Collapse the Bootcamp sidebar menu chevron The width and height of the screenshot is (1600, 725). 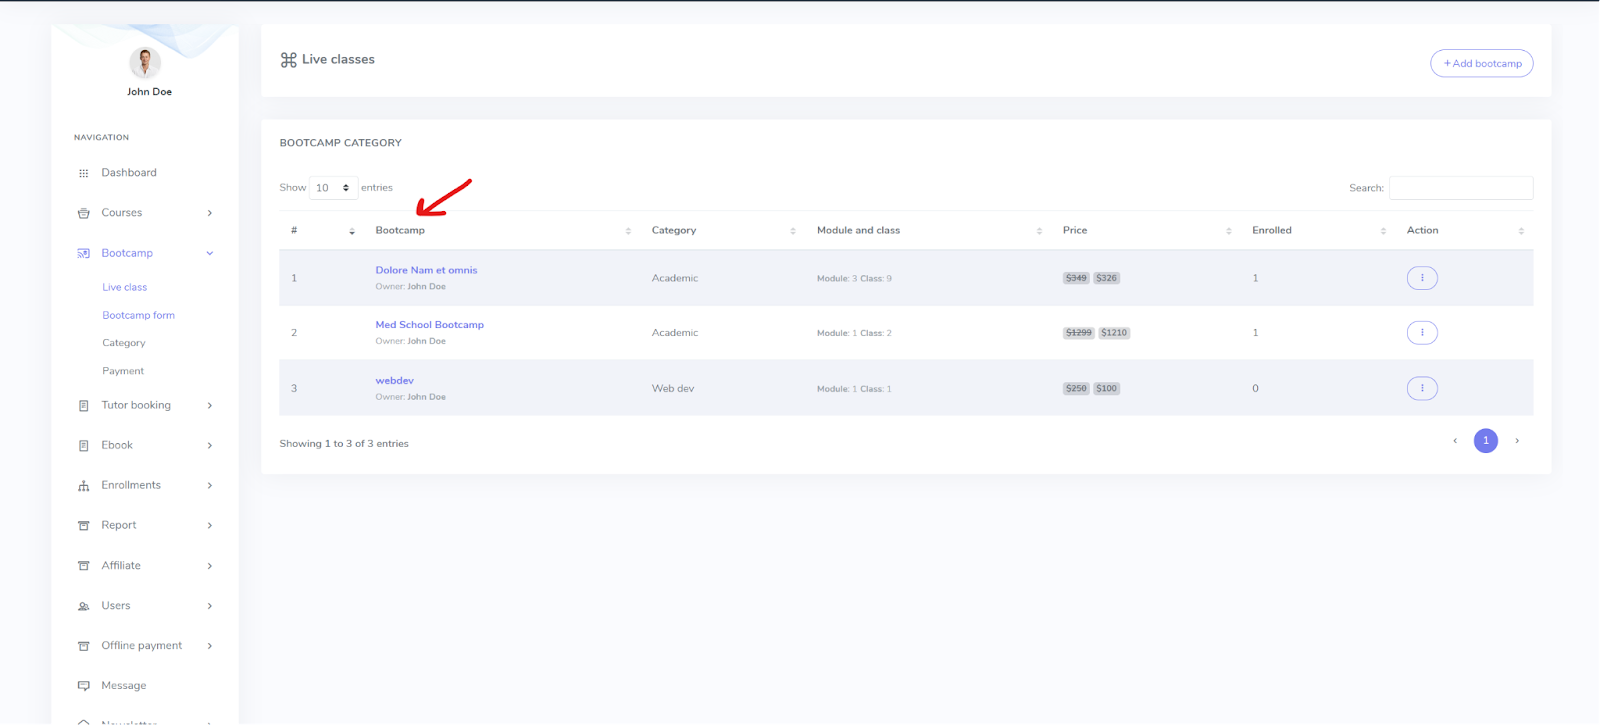point(210,253)
